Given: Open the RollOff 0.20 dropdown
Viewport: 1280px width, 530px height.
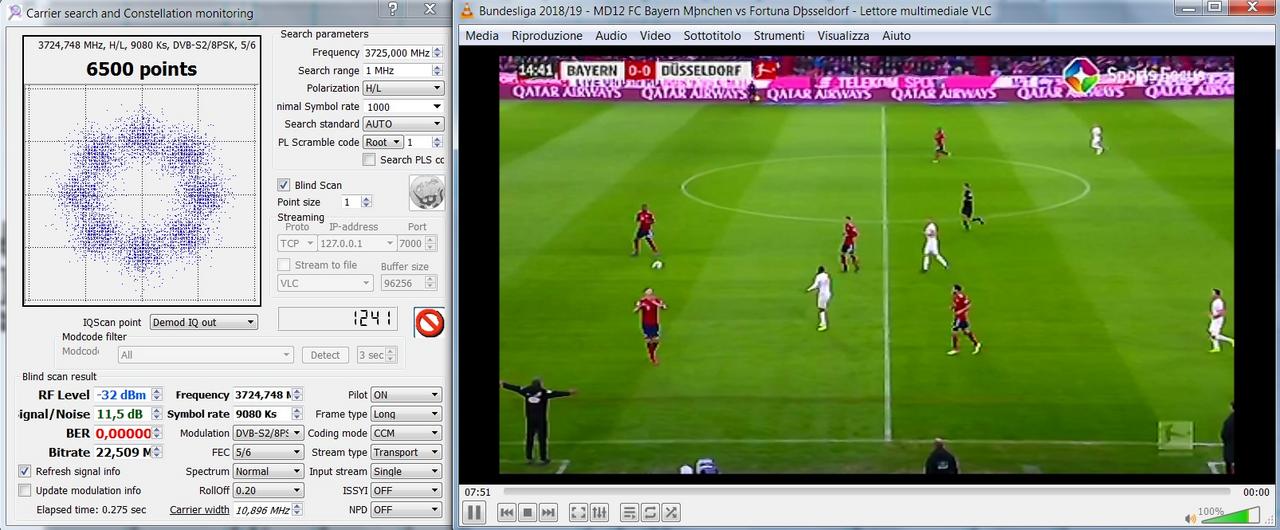Looking at the screenshot, I should point(268,490).
